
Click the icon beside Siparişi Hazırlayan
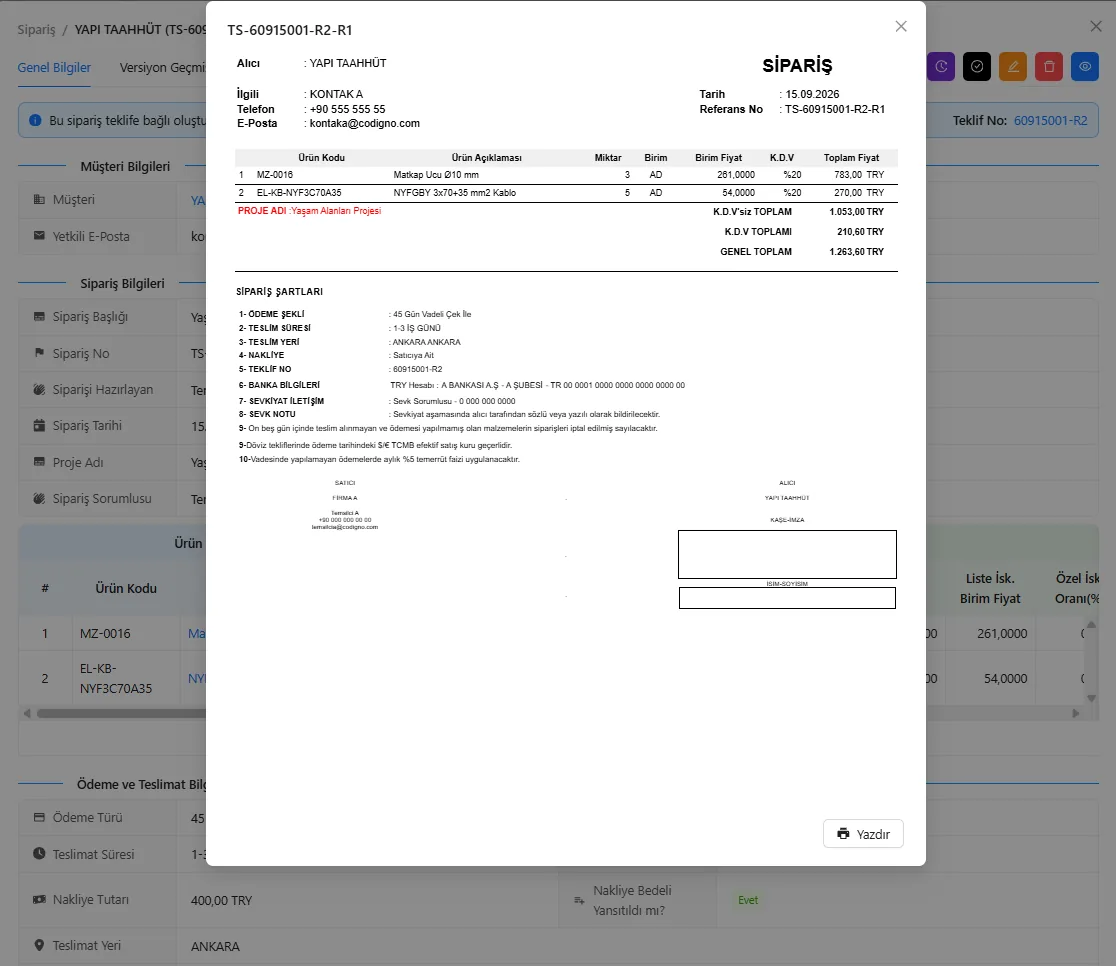tap(39, 389)
